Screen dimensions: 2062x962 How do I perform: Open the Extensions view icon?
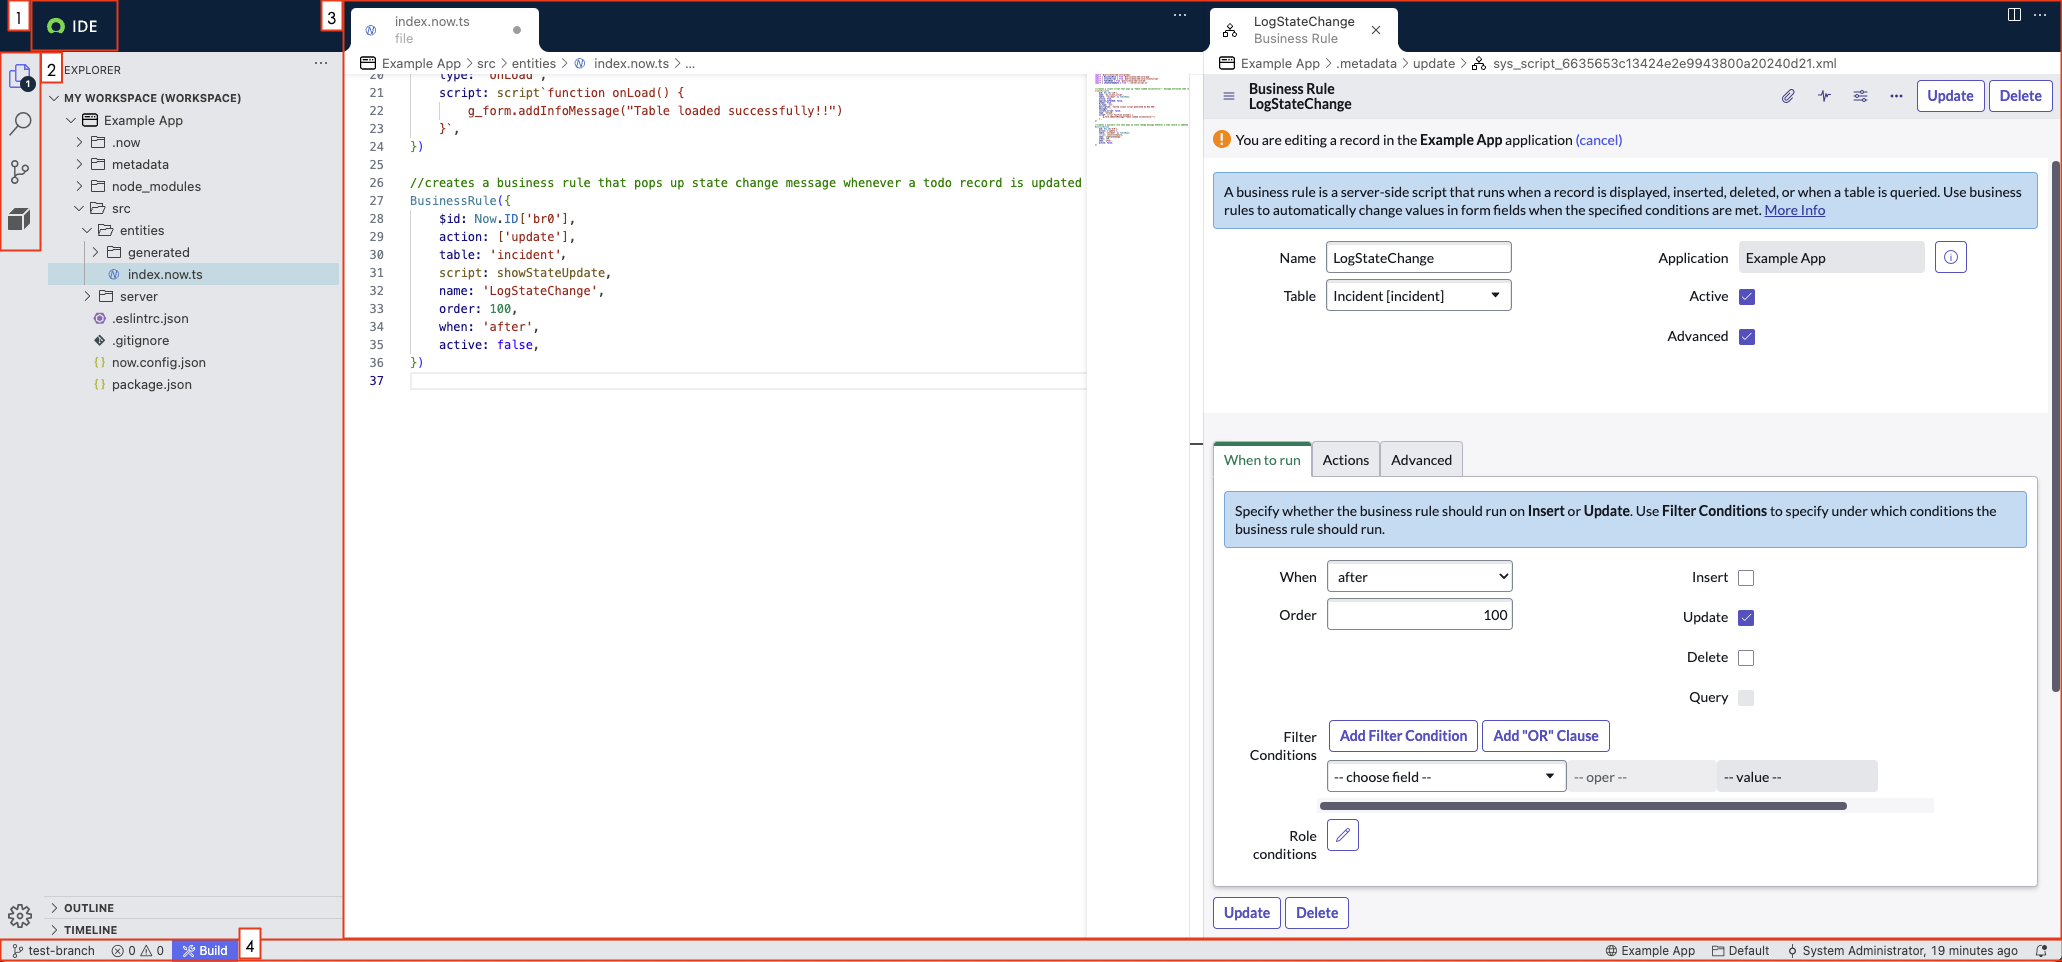pyautogui.click(x=20, y=219)
